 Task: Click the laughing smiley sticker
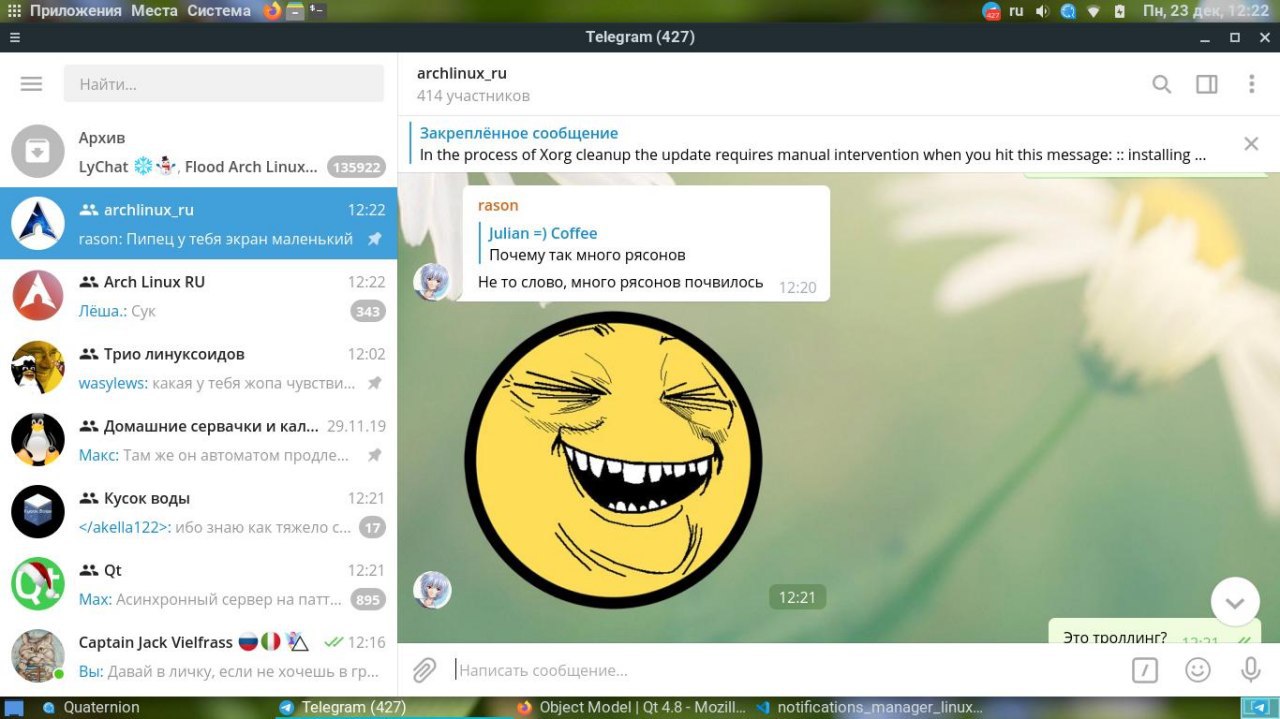613,459
